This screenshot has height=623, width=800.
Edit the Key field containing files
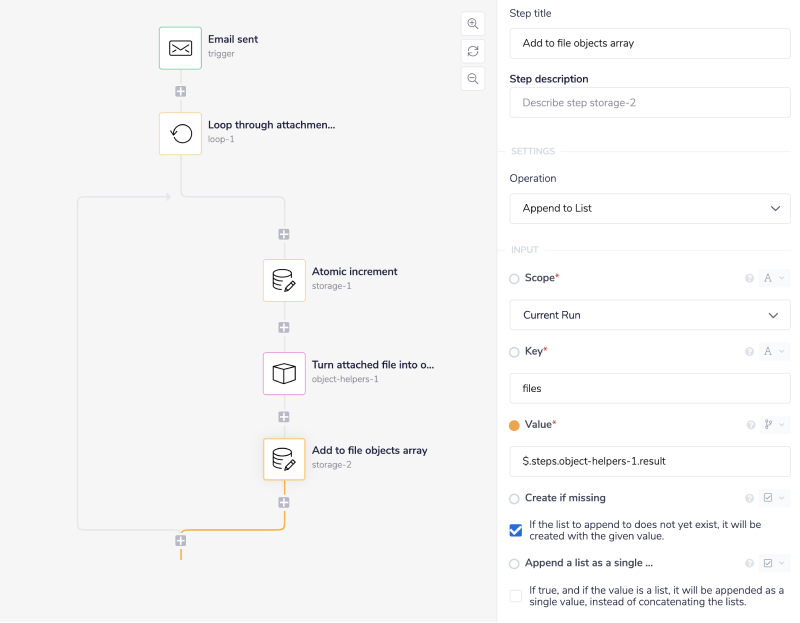point(650,388)
